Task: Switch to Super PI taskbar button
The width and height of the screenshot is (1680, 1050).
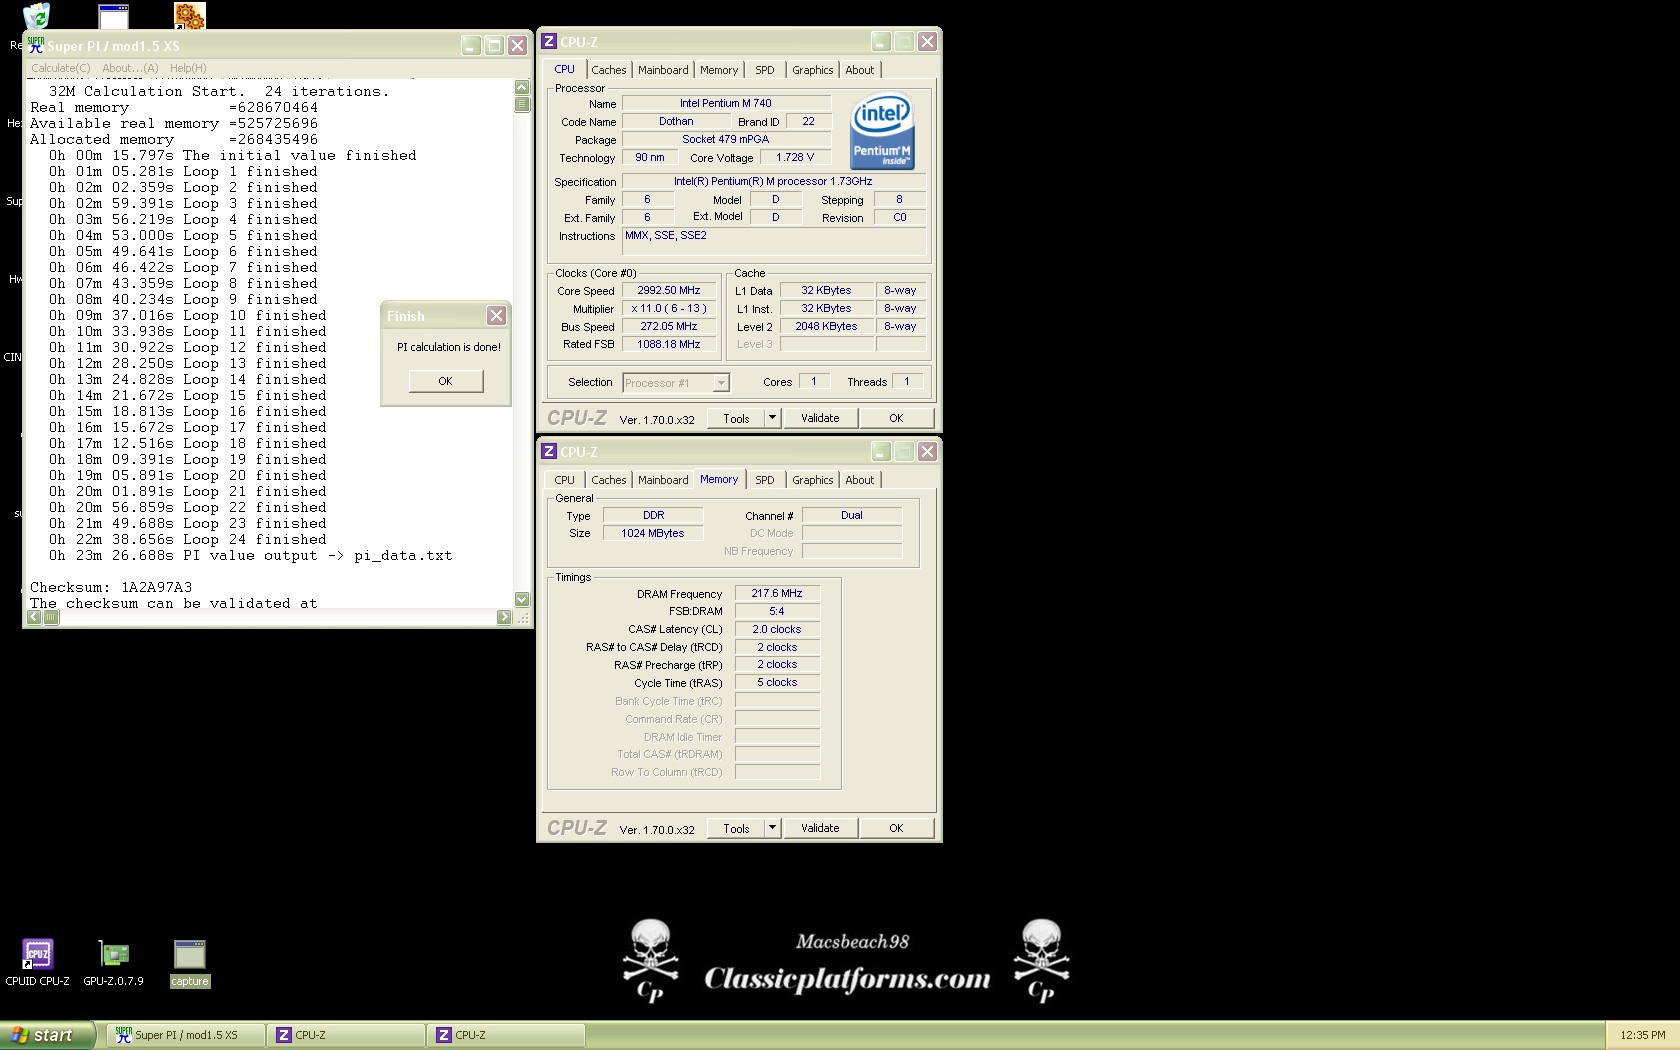Action: click(x=186, y=1035)
